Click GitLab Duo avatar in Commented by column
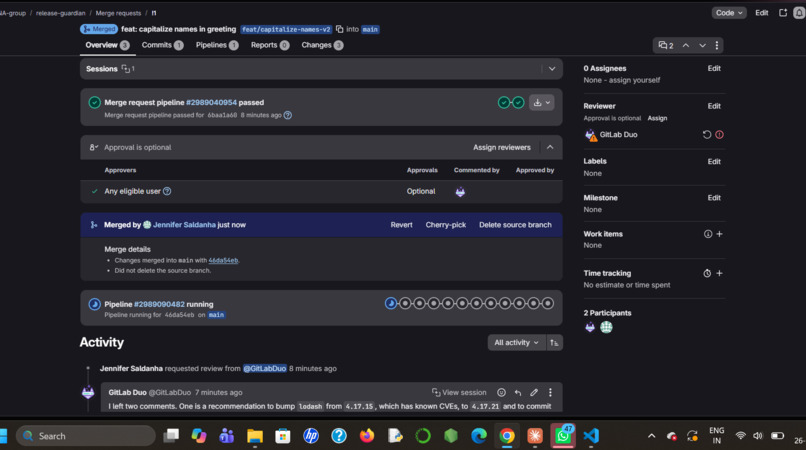 coord(460,192)
